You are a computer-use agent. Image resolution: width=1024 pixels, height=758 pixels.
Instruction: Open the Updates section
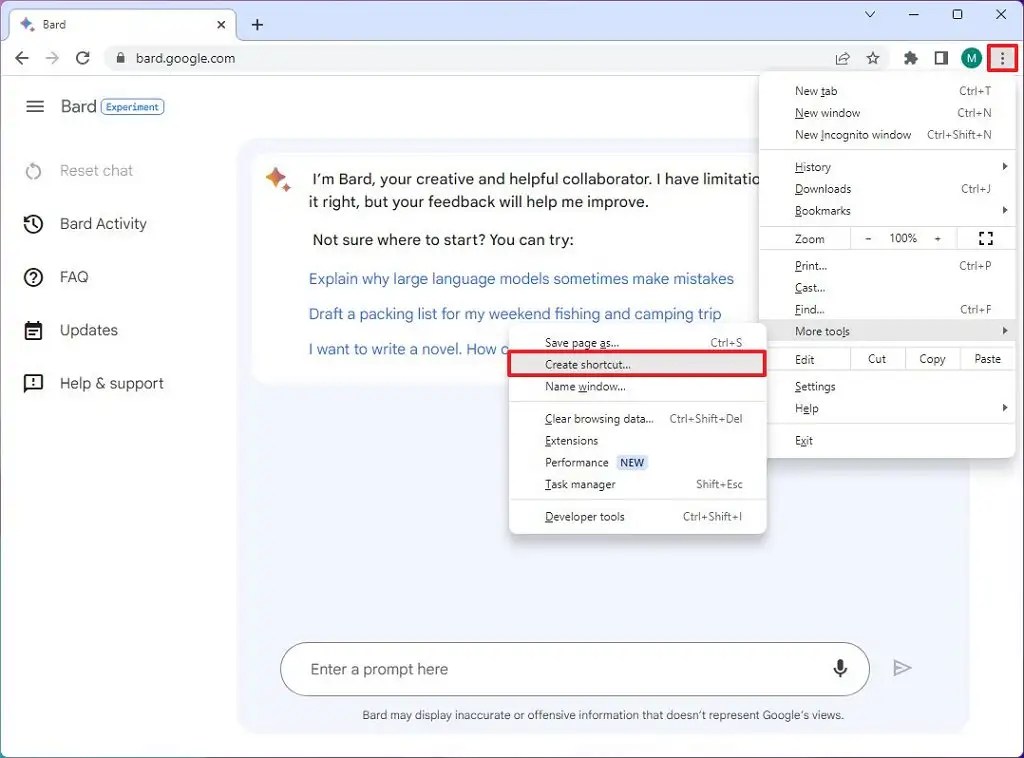(x=88, y=330)
